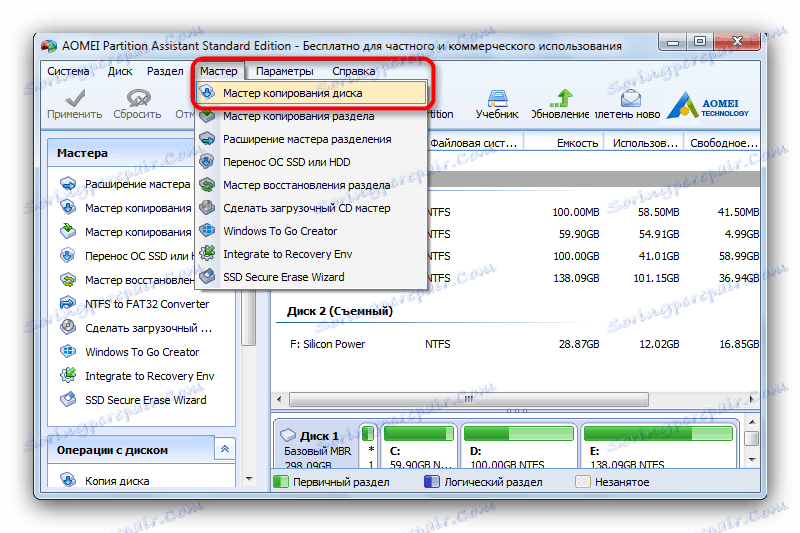This screenshot has height=533, width=800.
Task: Open sidebar SSD Secure Erase Wizard link
Action: tap(146, 400)
